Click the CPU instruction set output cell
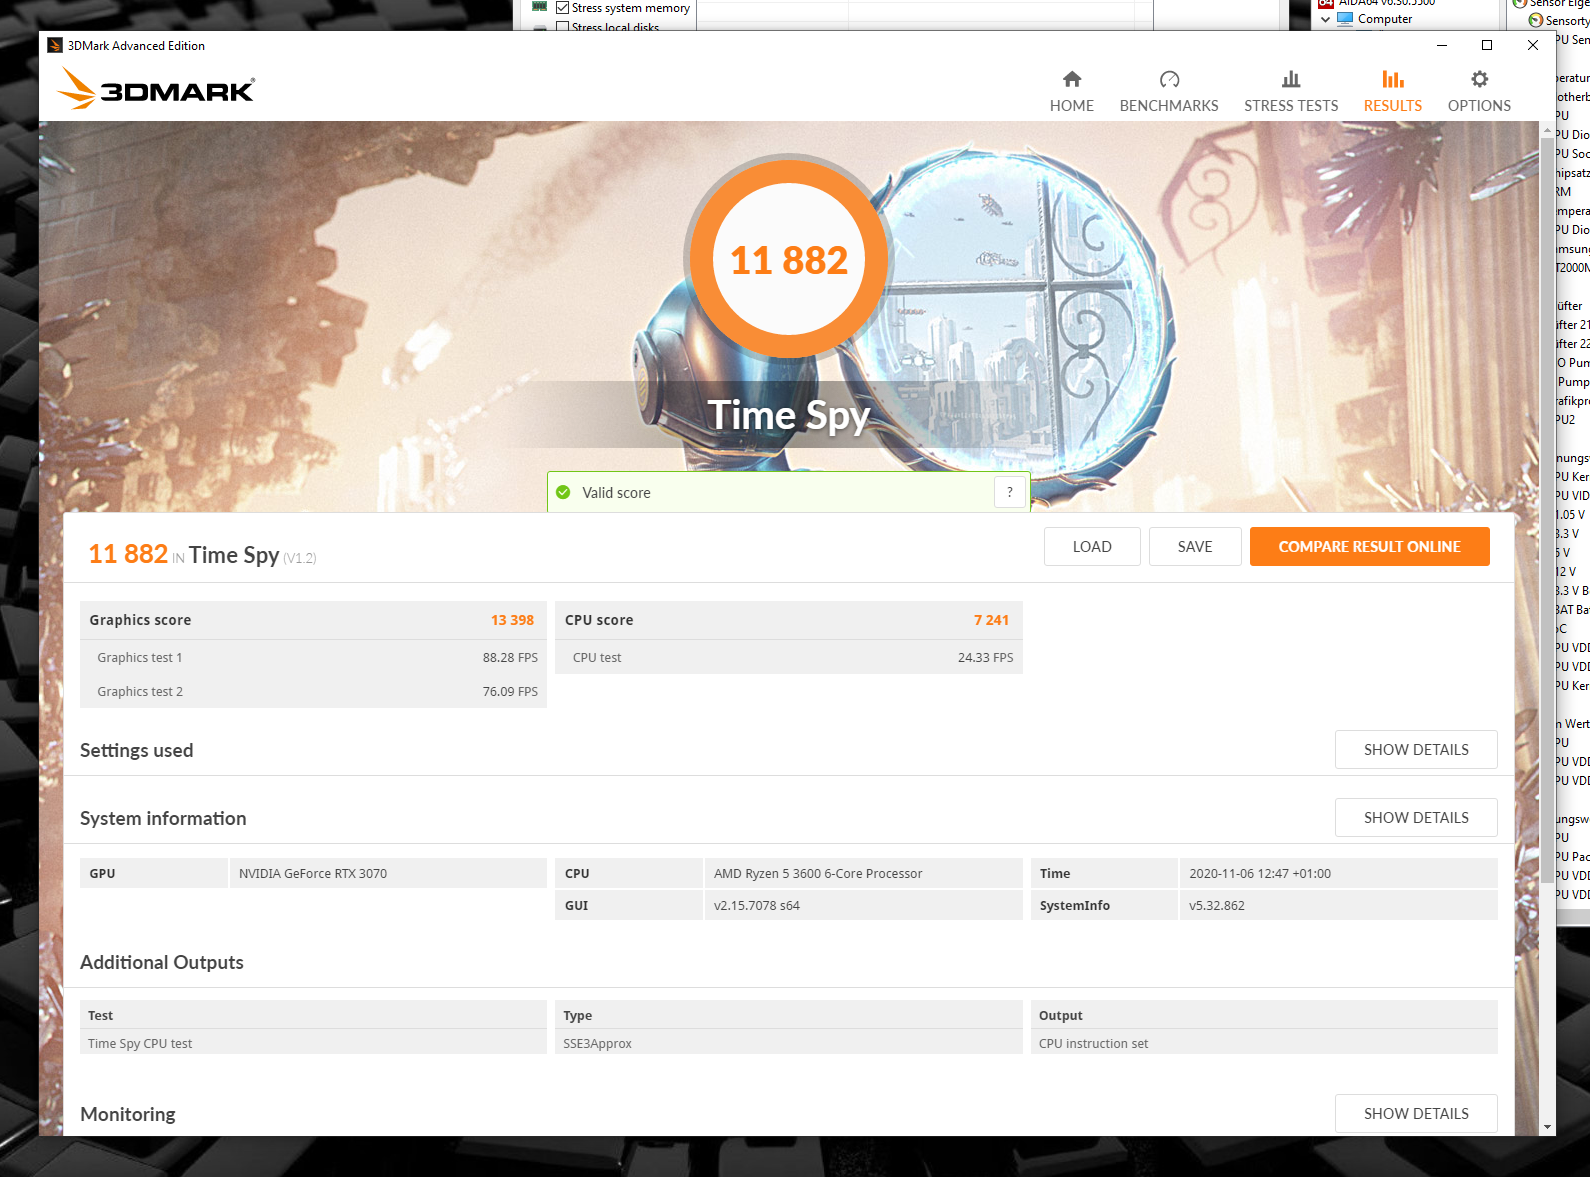 pos(1264,1043)
